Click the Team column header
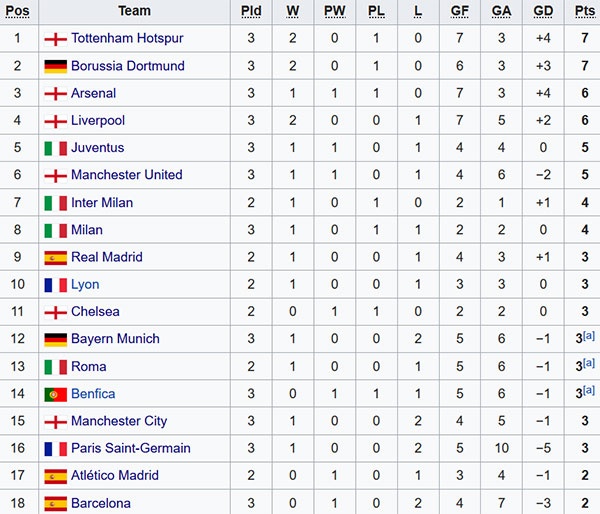This screenshot has width=600, height=514. (x=134, y=11)
